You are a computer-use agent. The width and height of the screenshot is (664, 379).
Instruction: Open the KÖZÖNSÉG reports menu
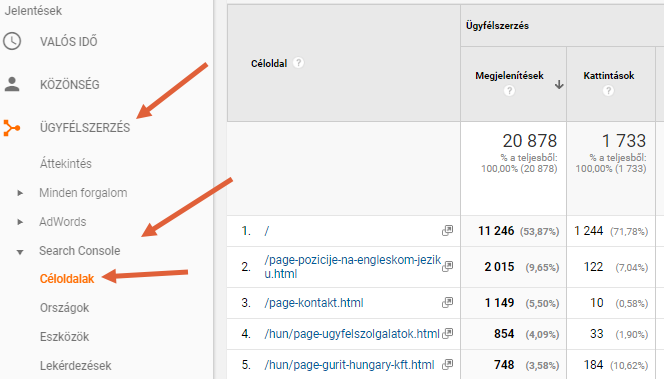tap(70, 85)
